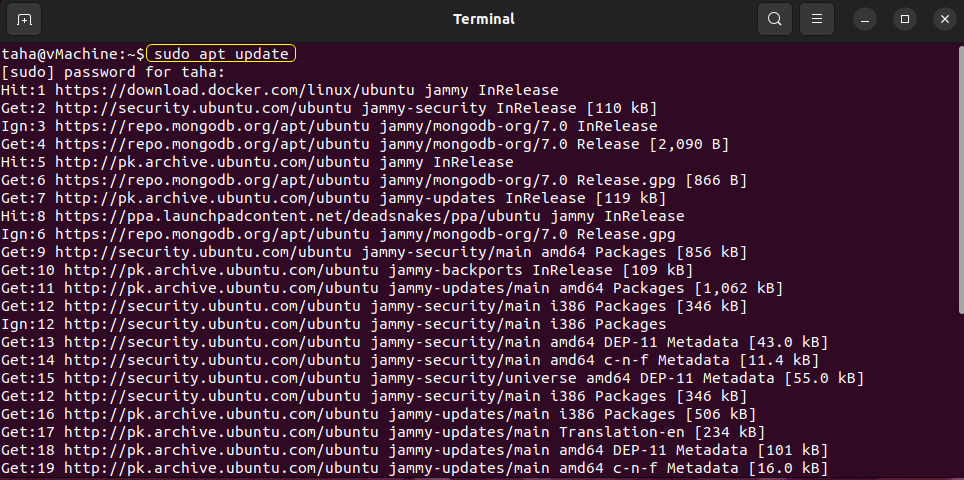
Task: Click the taha@vMachine shell prompt
Action: coord(73,54)
